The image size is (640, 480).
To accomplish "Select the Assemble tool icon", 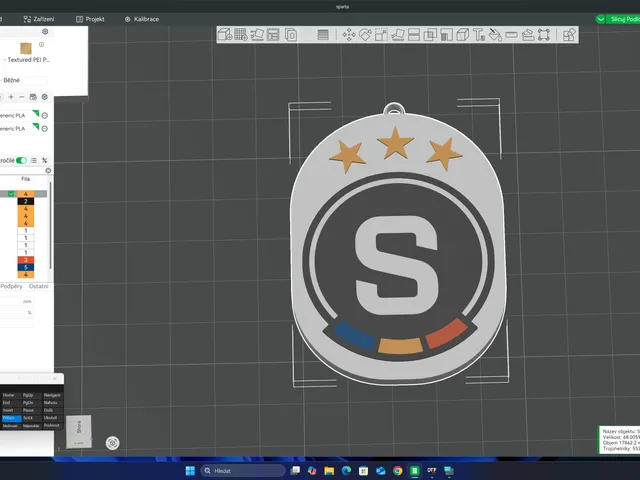I will (x=528, y=35).
